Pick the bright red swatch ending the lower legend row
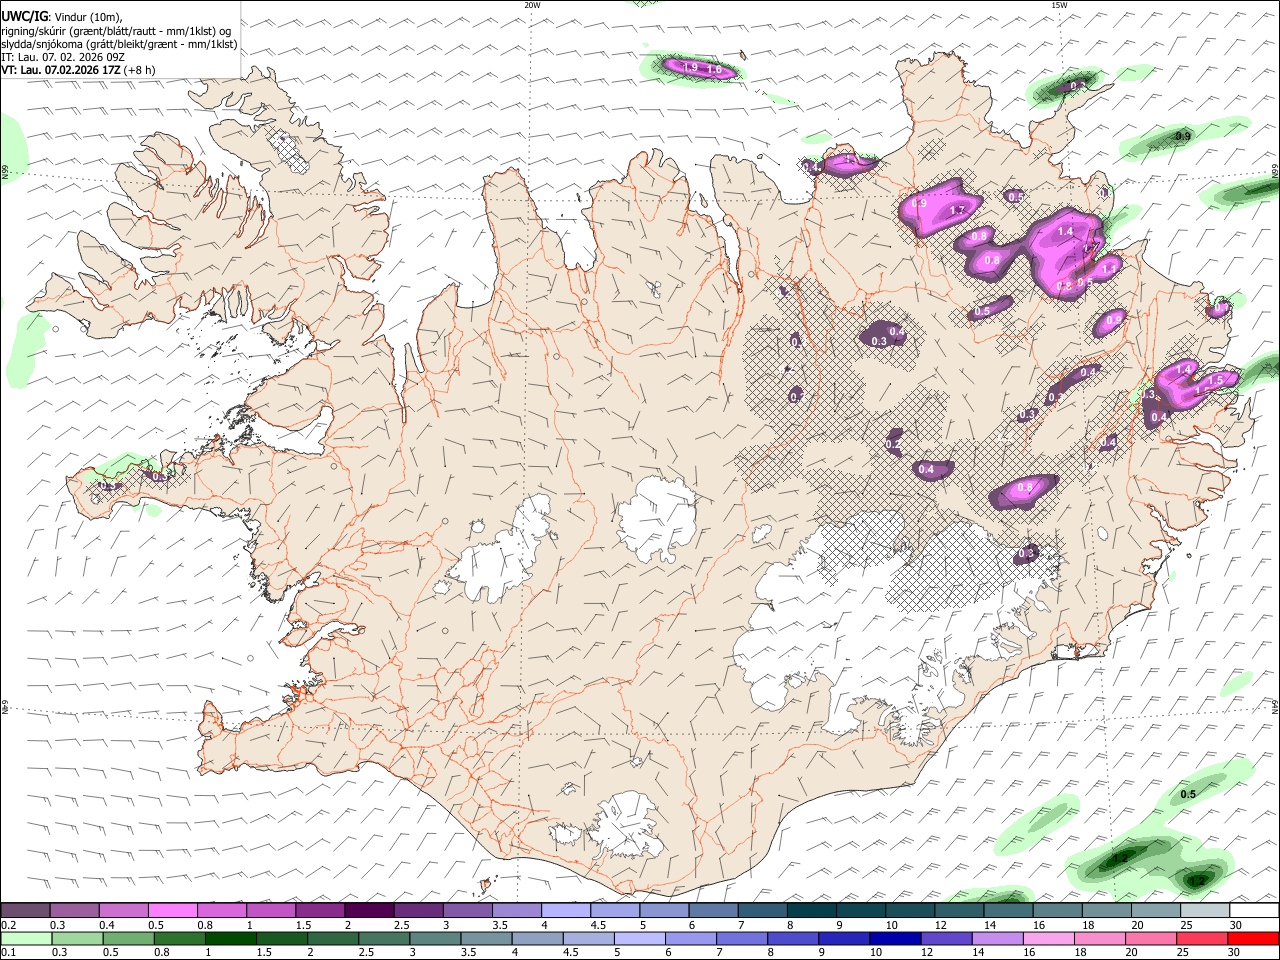Screen dimensions: 1280x960 click(x=1252, y=939)
